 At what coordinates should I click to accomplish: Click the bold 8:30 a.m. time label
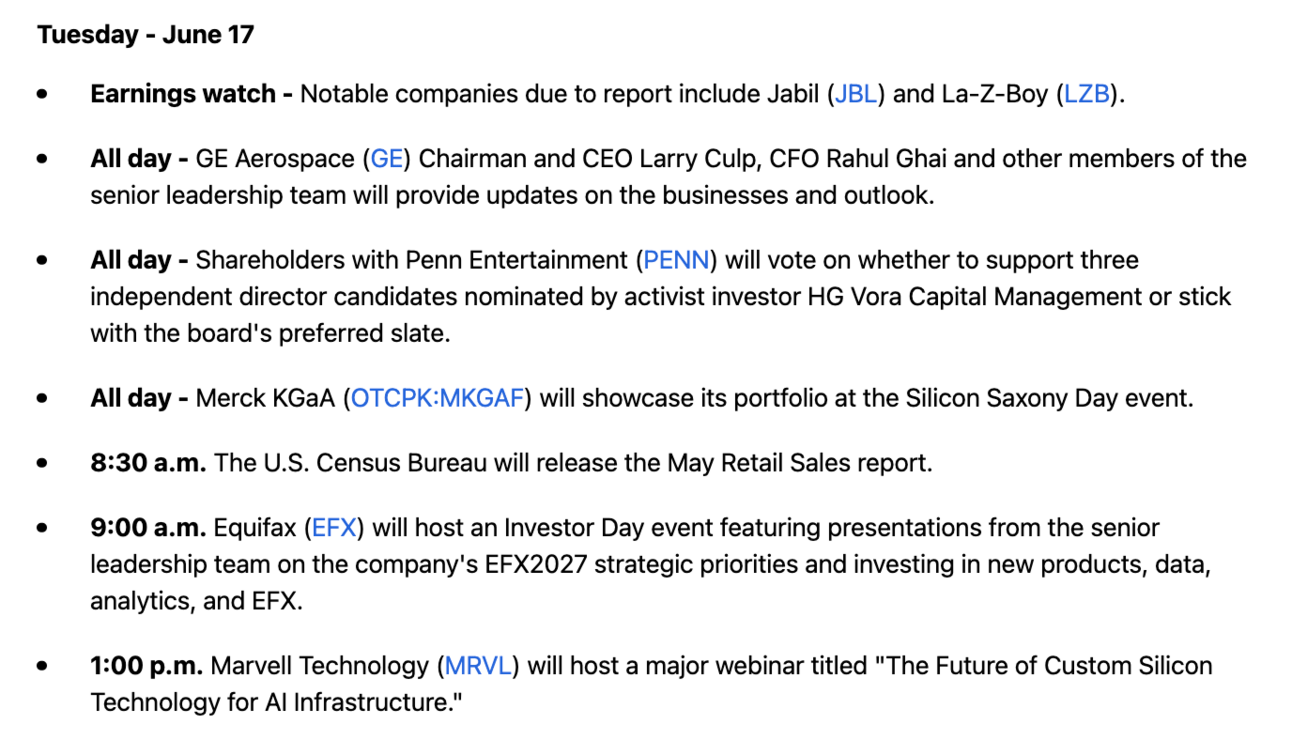click(x=148, y=463)
